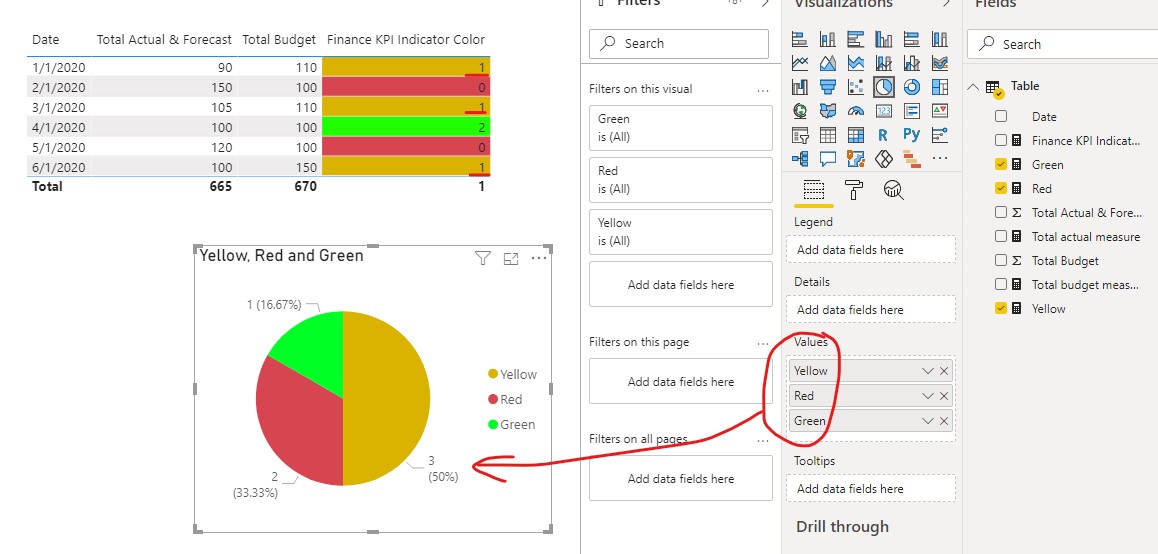Select the Card 123 visualization
1158x554 pixels.
pos(884,111)
